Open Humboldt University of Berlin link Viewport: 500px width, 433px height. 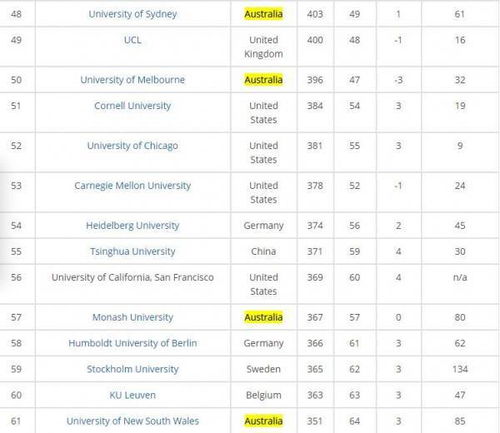(x=133, y=343)
